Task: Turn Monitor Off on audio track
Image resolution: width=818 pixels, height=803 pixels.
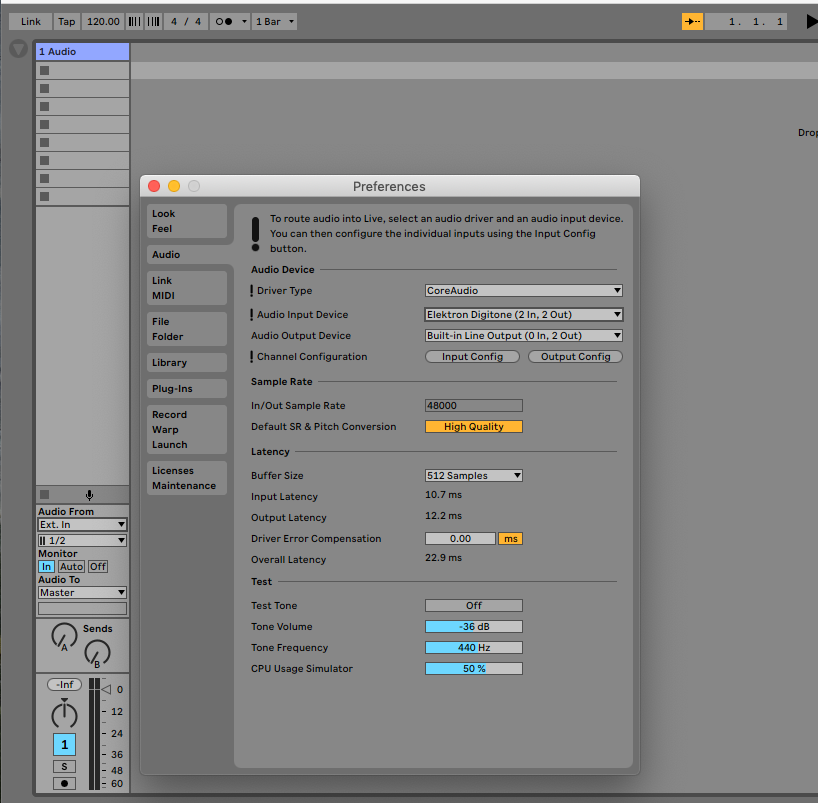Action: [97, 566]
